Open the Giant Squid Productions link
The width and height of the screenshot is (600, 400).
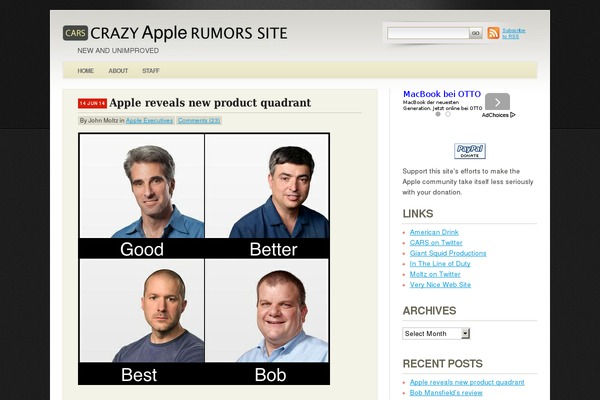point(448,253)
